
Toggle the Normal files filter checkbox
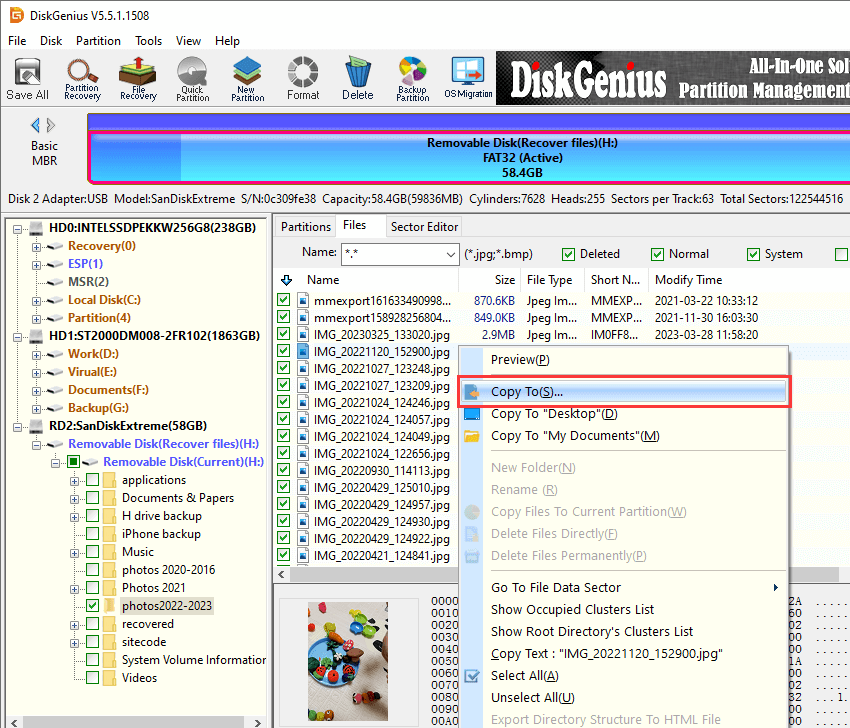coord(657,254)
